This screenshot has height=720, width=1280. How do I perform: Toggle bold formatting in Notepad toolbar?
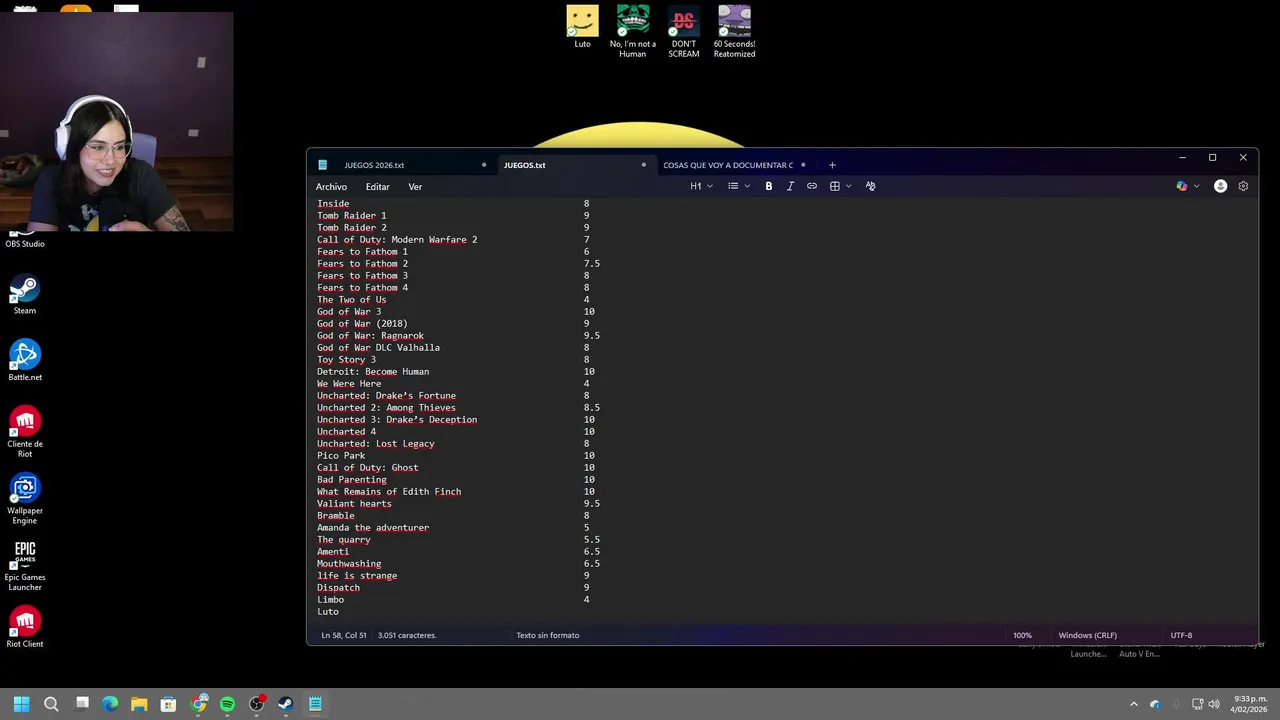click(768, 186)
